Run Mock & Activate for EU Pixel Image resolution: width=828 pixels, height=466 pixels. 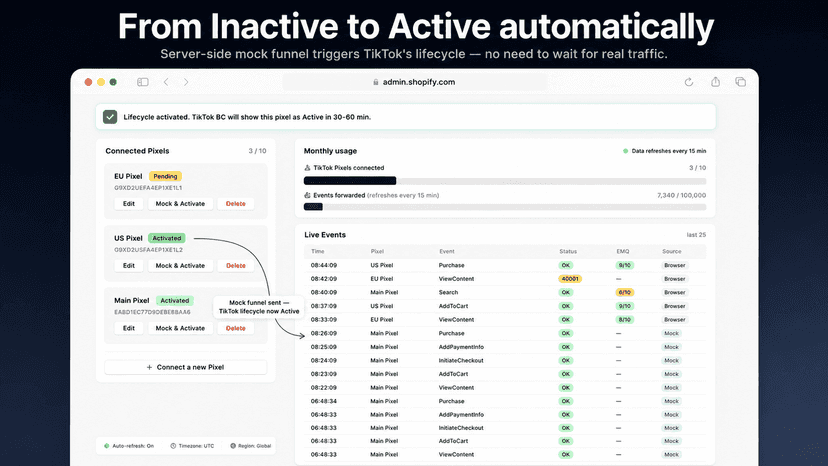pos(180,203)
